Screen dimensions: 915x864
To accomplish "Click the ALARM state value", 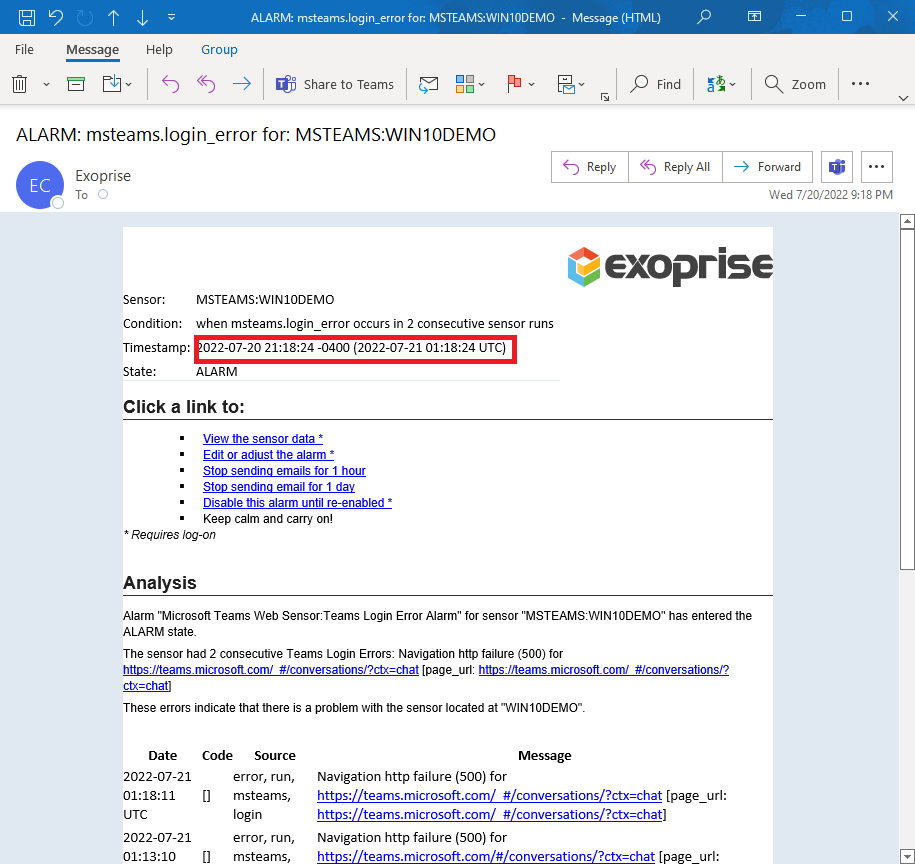I will (216, 372).
